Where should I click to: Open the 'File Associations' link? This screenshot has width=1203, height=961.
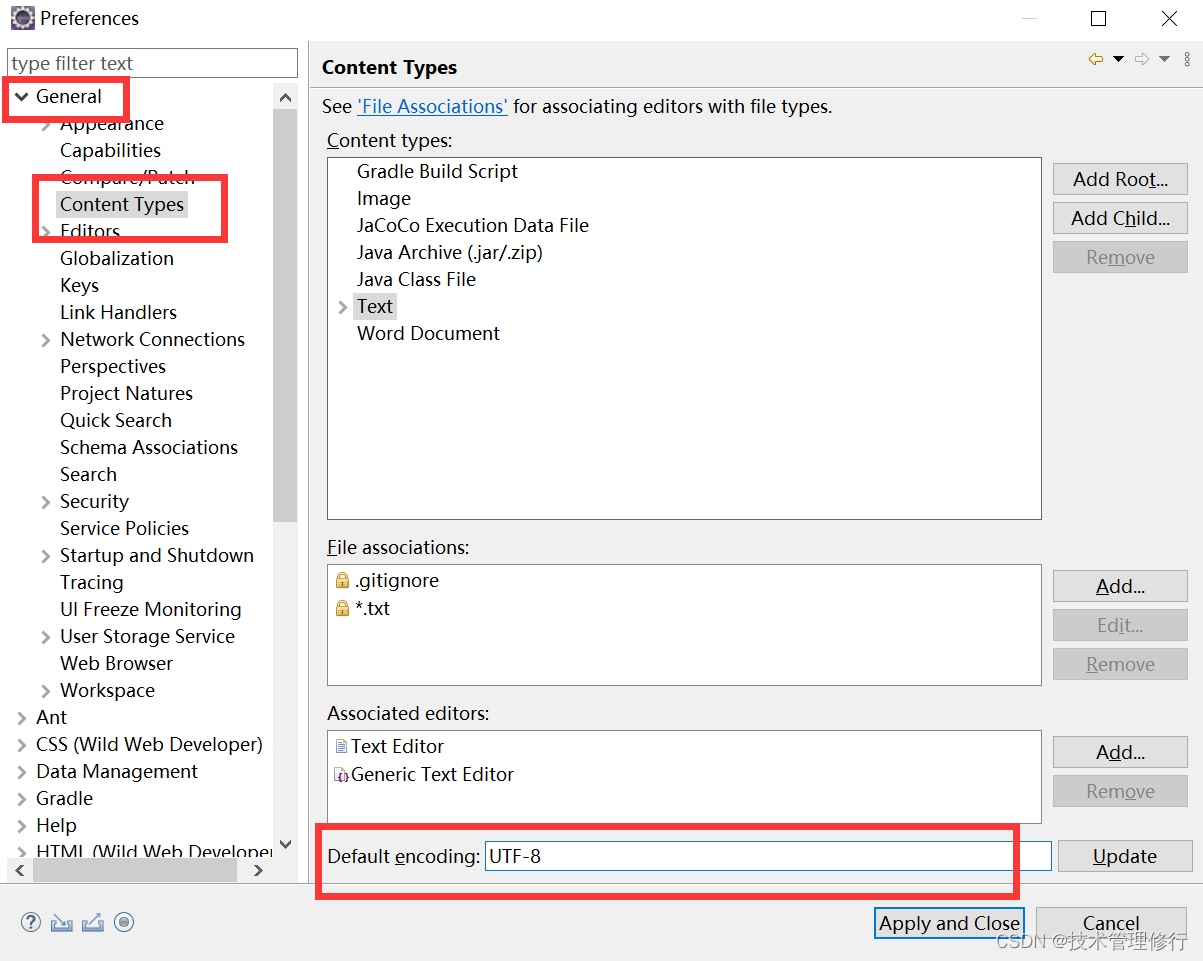[x=432, y=106]
